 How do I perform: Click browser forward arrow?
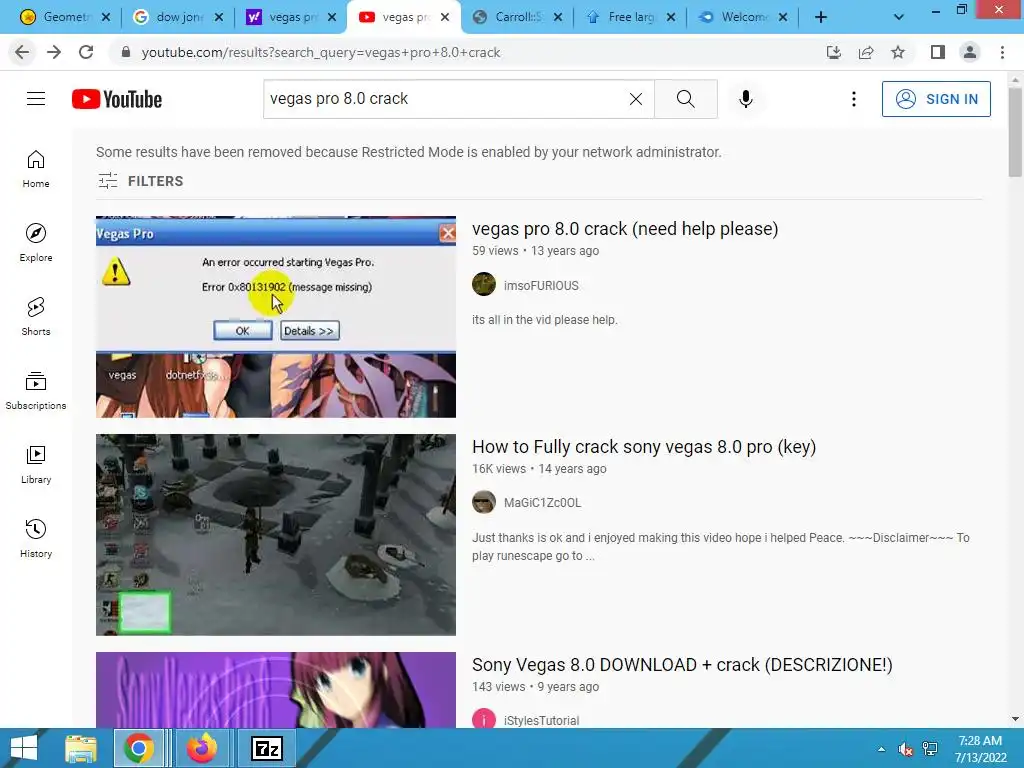(54, 52)
